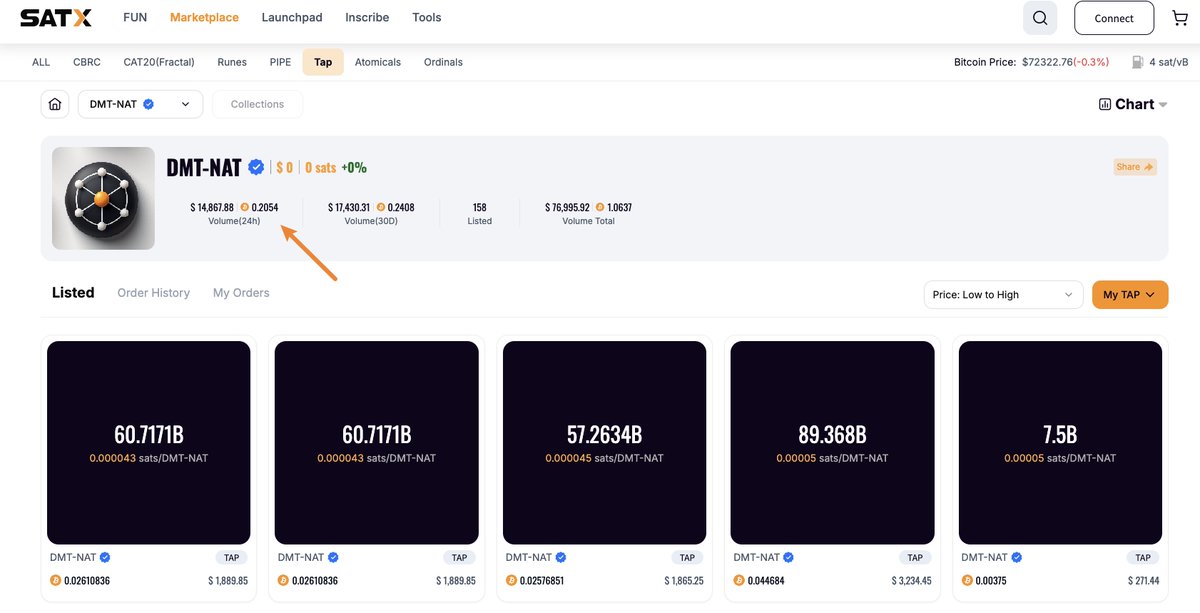1200x613 pixels.
Task: Expand the My TAP dropdown
Action: tap(1130, 295)
